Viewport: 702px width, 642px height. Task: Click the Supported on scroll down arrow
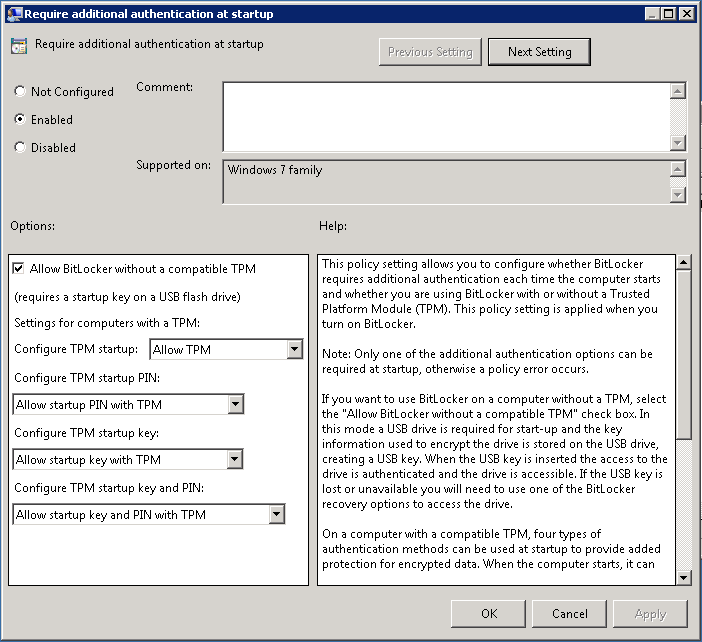click(x=678, y=195)
